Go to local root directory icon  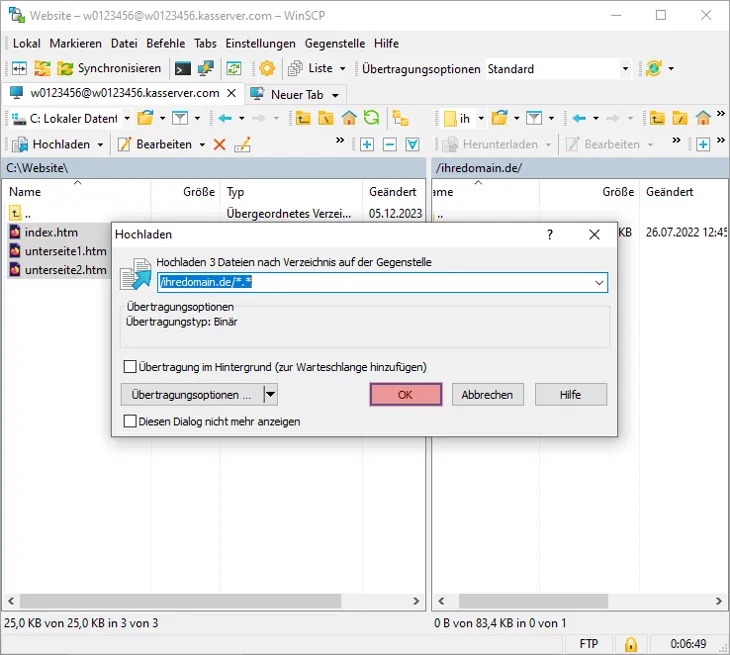pos(325,119)
